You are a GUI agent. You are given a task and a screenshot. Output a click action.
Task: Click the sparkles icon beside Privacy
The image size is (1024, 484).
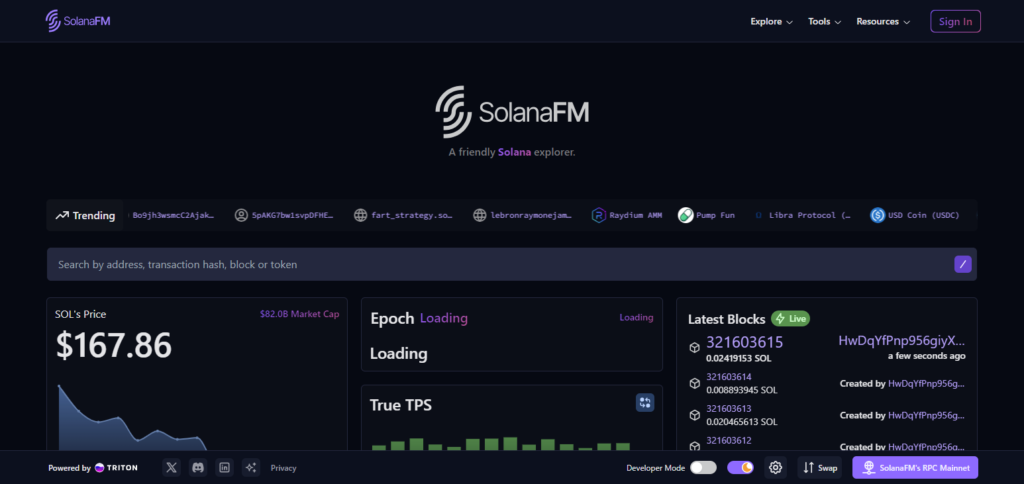click(251, 468)
